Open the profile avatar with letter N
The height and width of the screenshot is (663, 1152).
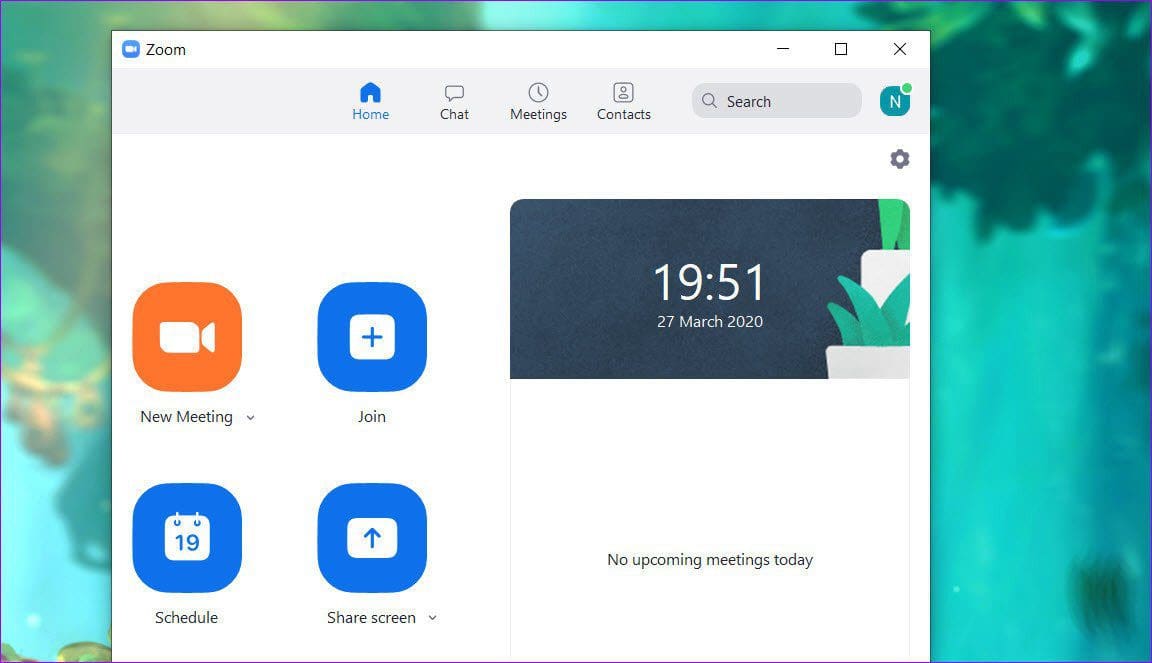click(895, 101)
